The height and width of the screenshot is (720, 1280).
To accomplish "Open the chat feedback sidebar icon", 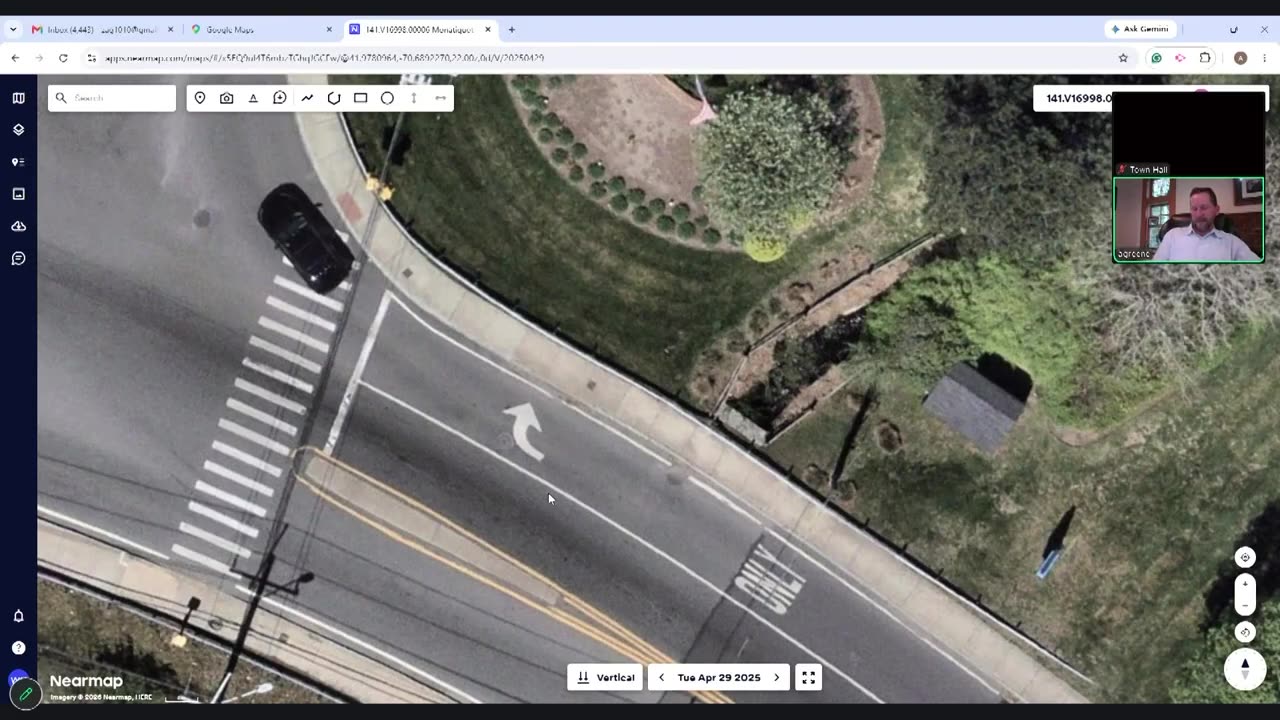I will coord(18,258).
